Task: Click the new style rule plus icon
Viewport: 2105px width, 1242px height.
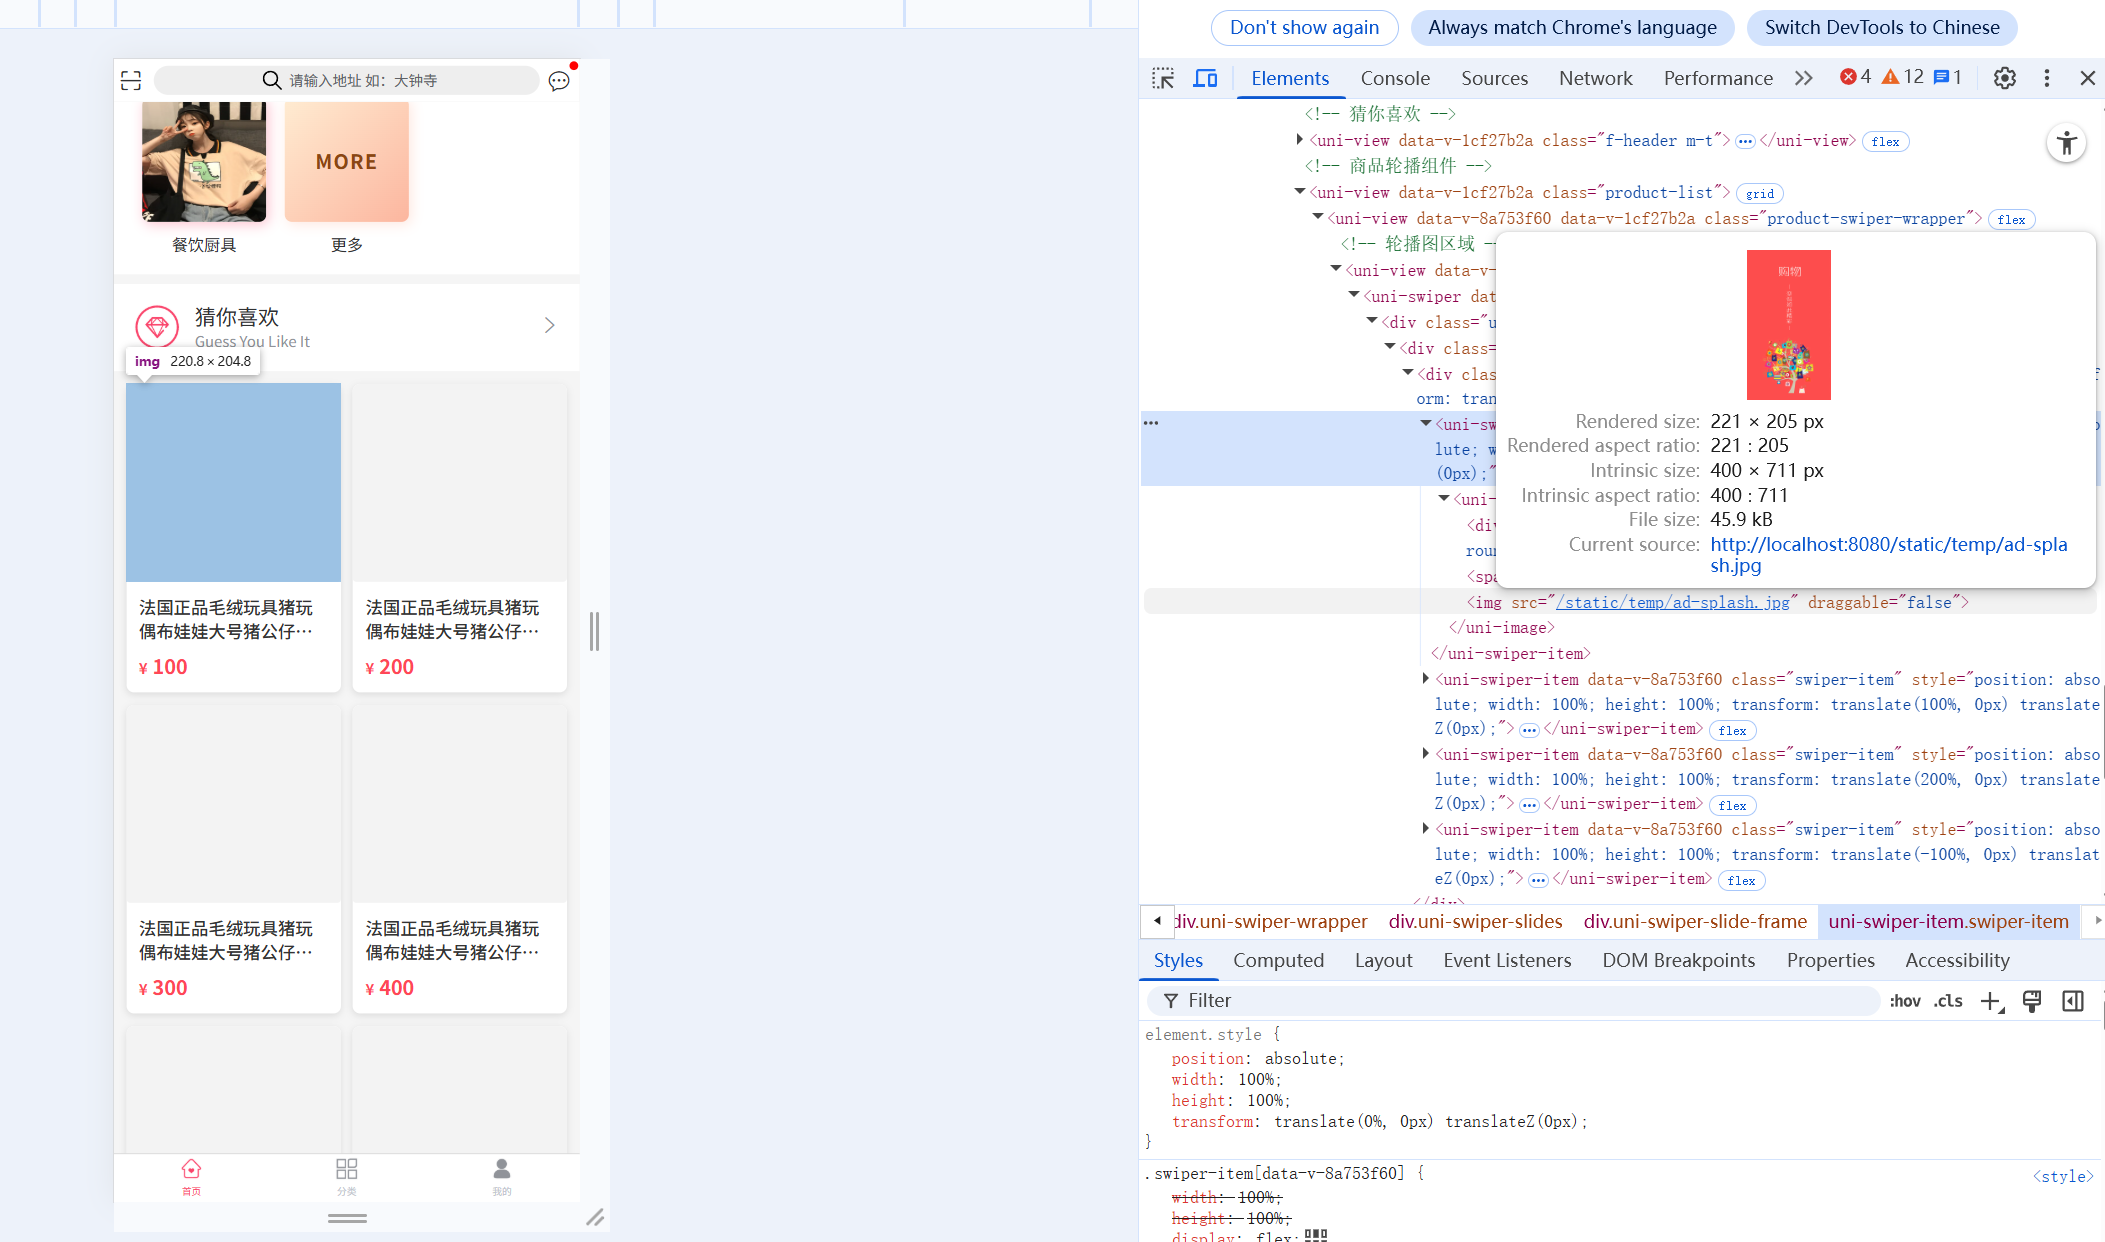Action: tap(1991, 1001)
